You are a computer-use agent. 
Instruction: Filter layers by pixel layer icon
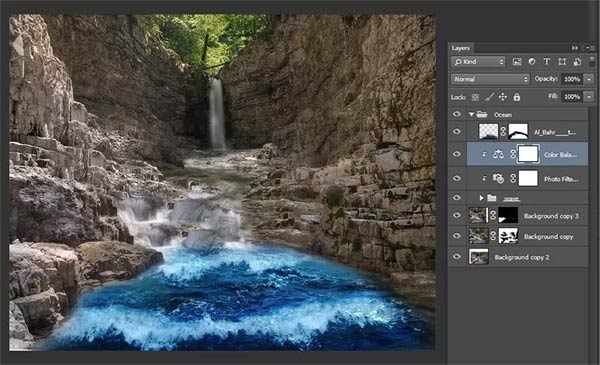pyautogui.click(x=517, y=62)
